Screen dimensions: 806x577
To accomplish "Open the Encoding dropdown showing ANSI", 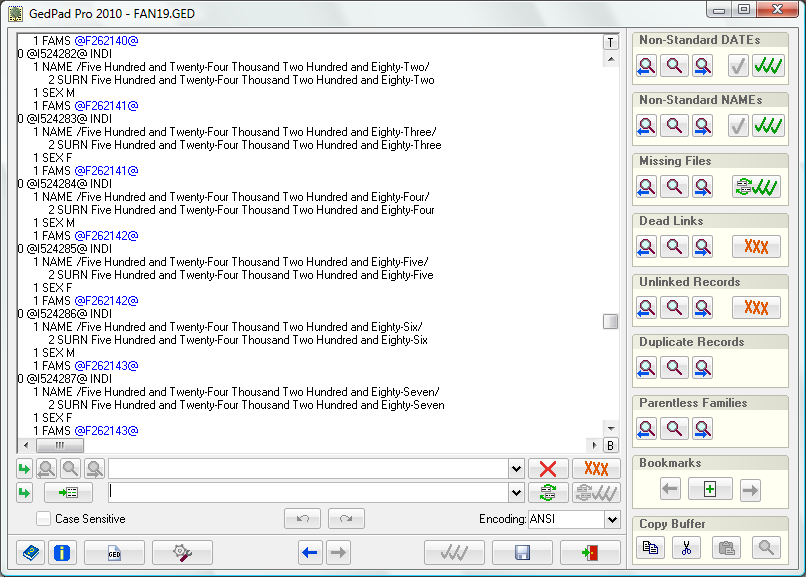I will click(612, 518).
